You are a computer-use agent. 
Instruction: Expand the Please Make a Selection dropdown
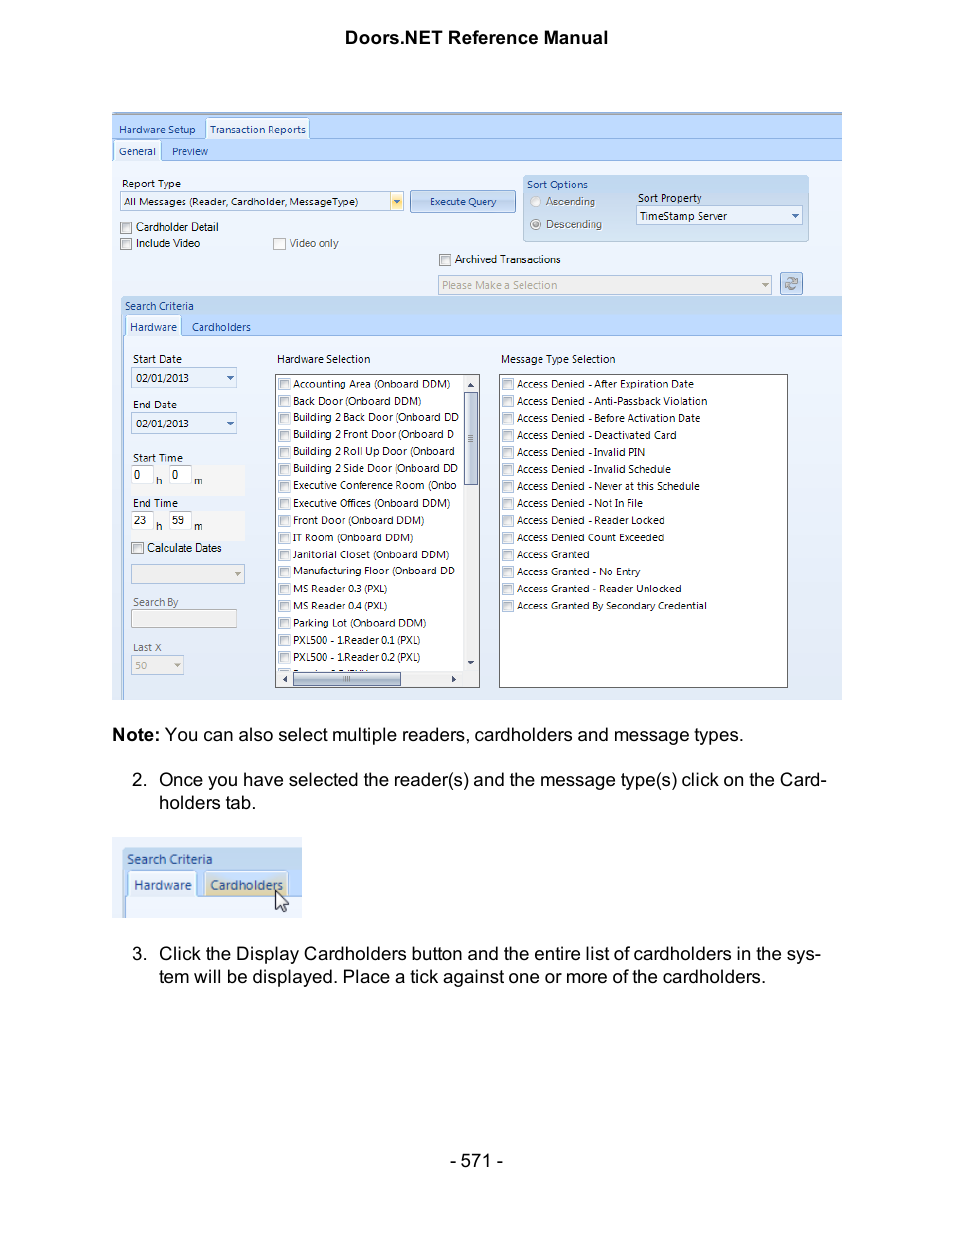[x=765, y=285]
